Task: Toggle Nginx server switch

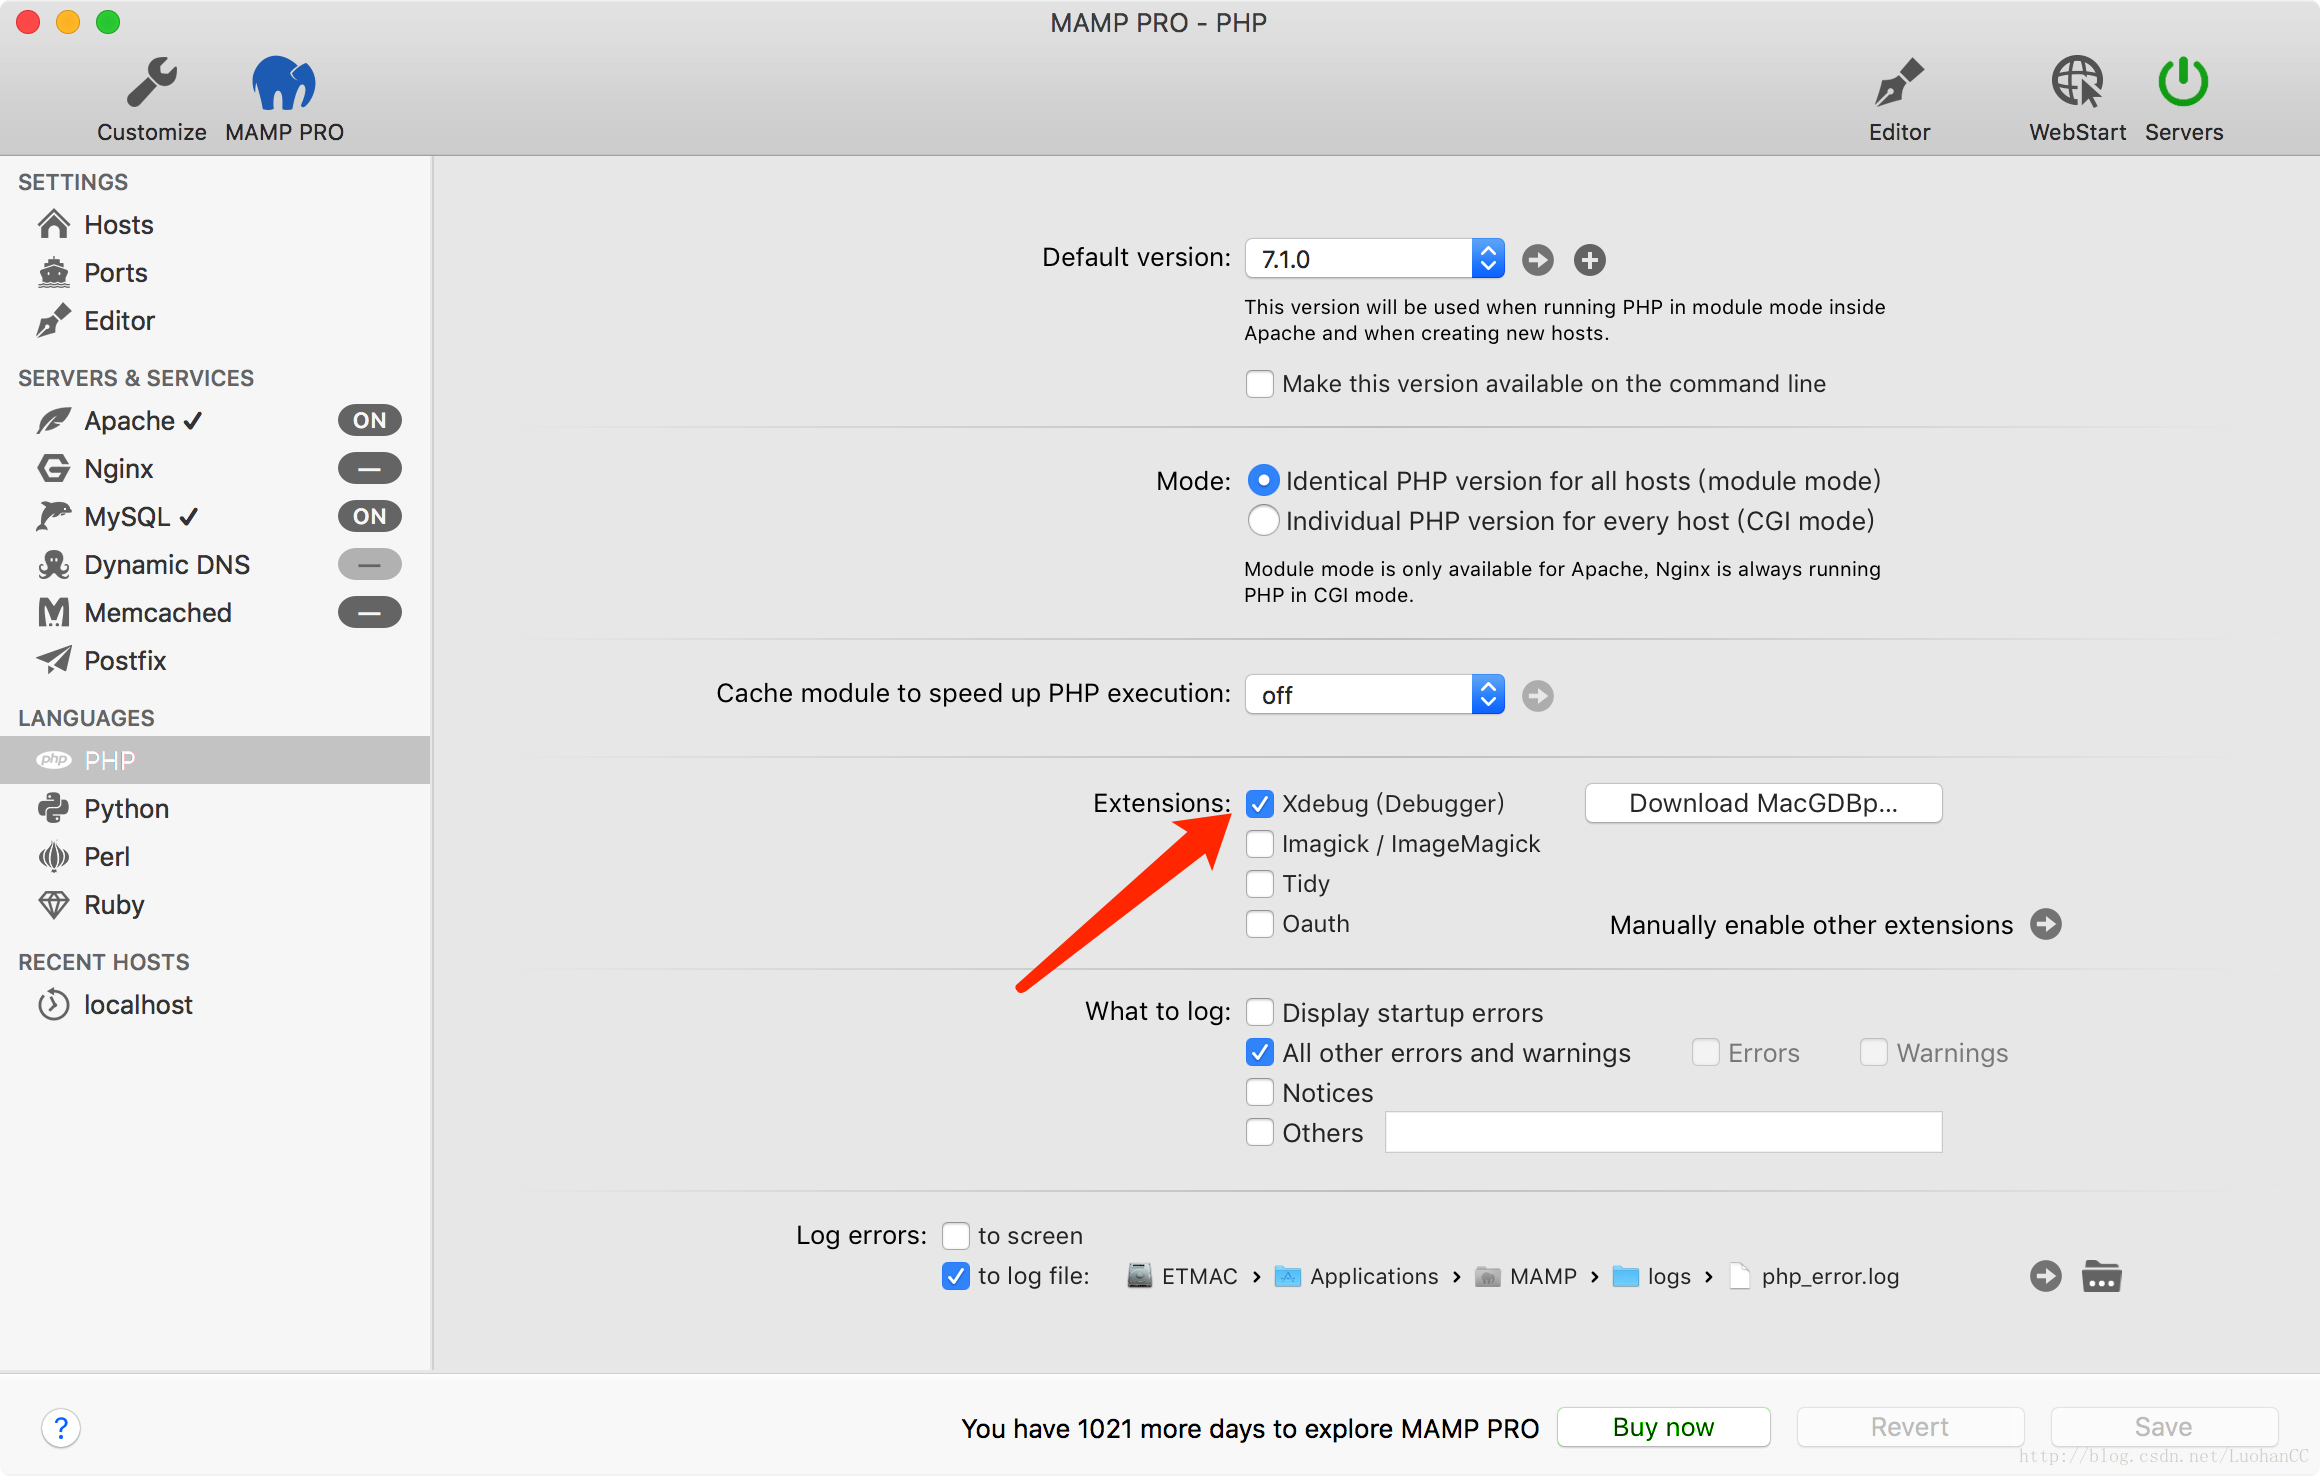Action: [x=369, y=468]
